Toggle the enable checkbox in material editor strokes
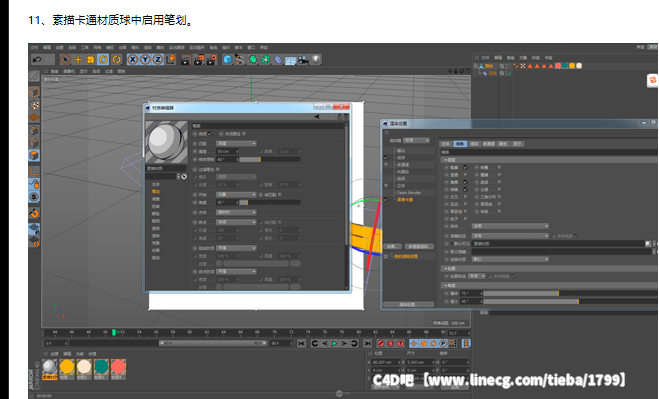Viewport: 659px width, 399px height. point(209,134)
